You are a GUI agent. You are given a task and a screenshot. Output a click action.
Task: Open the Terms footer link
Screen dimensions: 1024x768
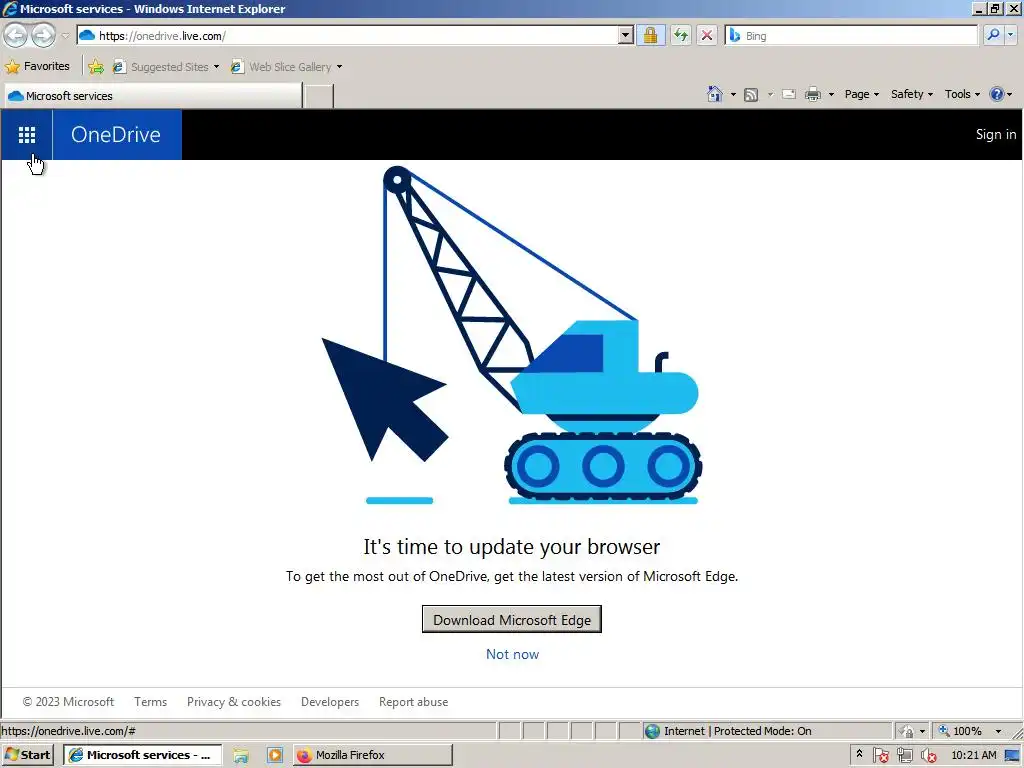(x=150, y=702)
